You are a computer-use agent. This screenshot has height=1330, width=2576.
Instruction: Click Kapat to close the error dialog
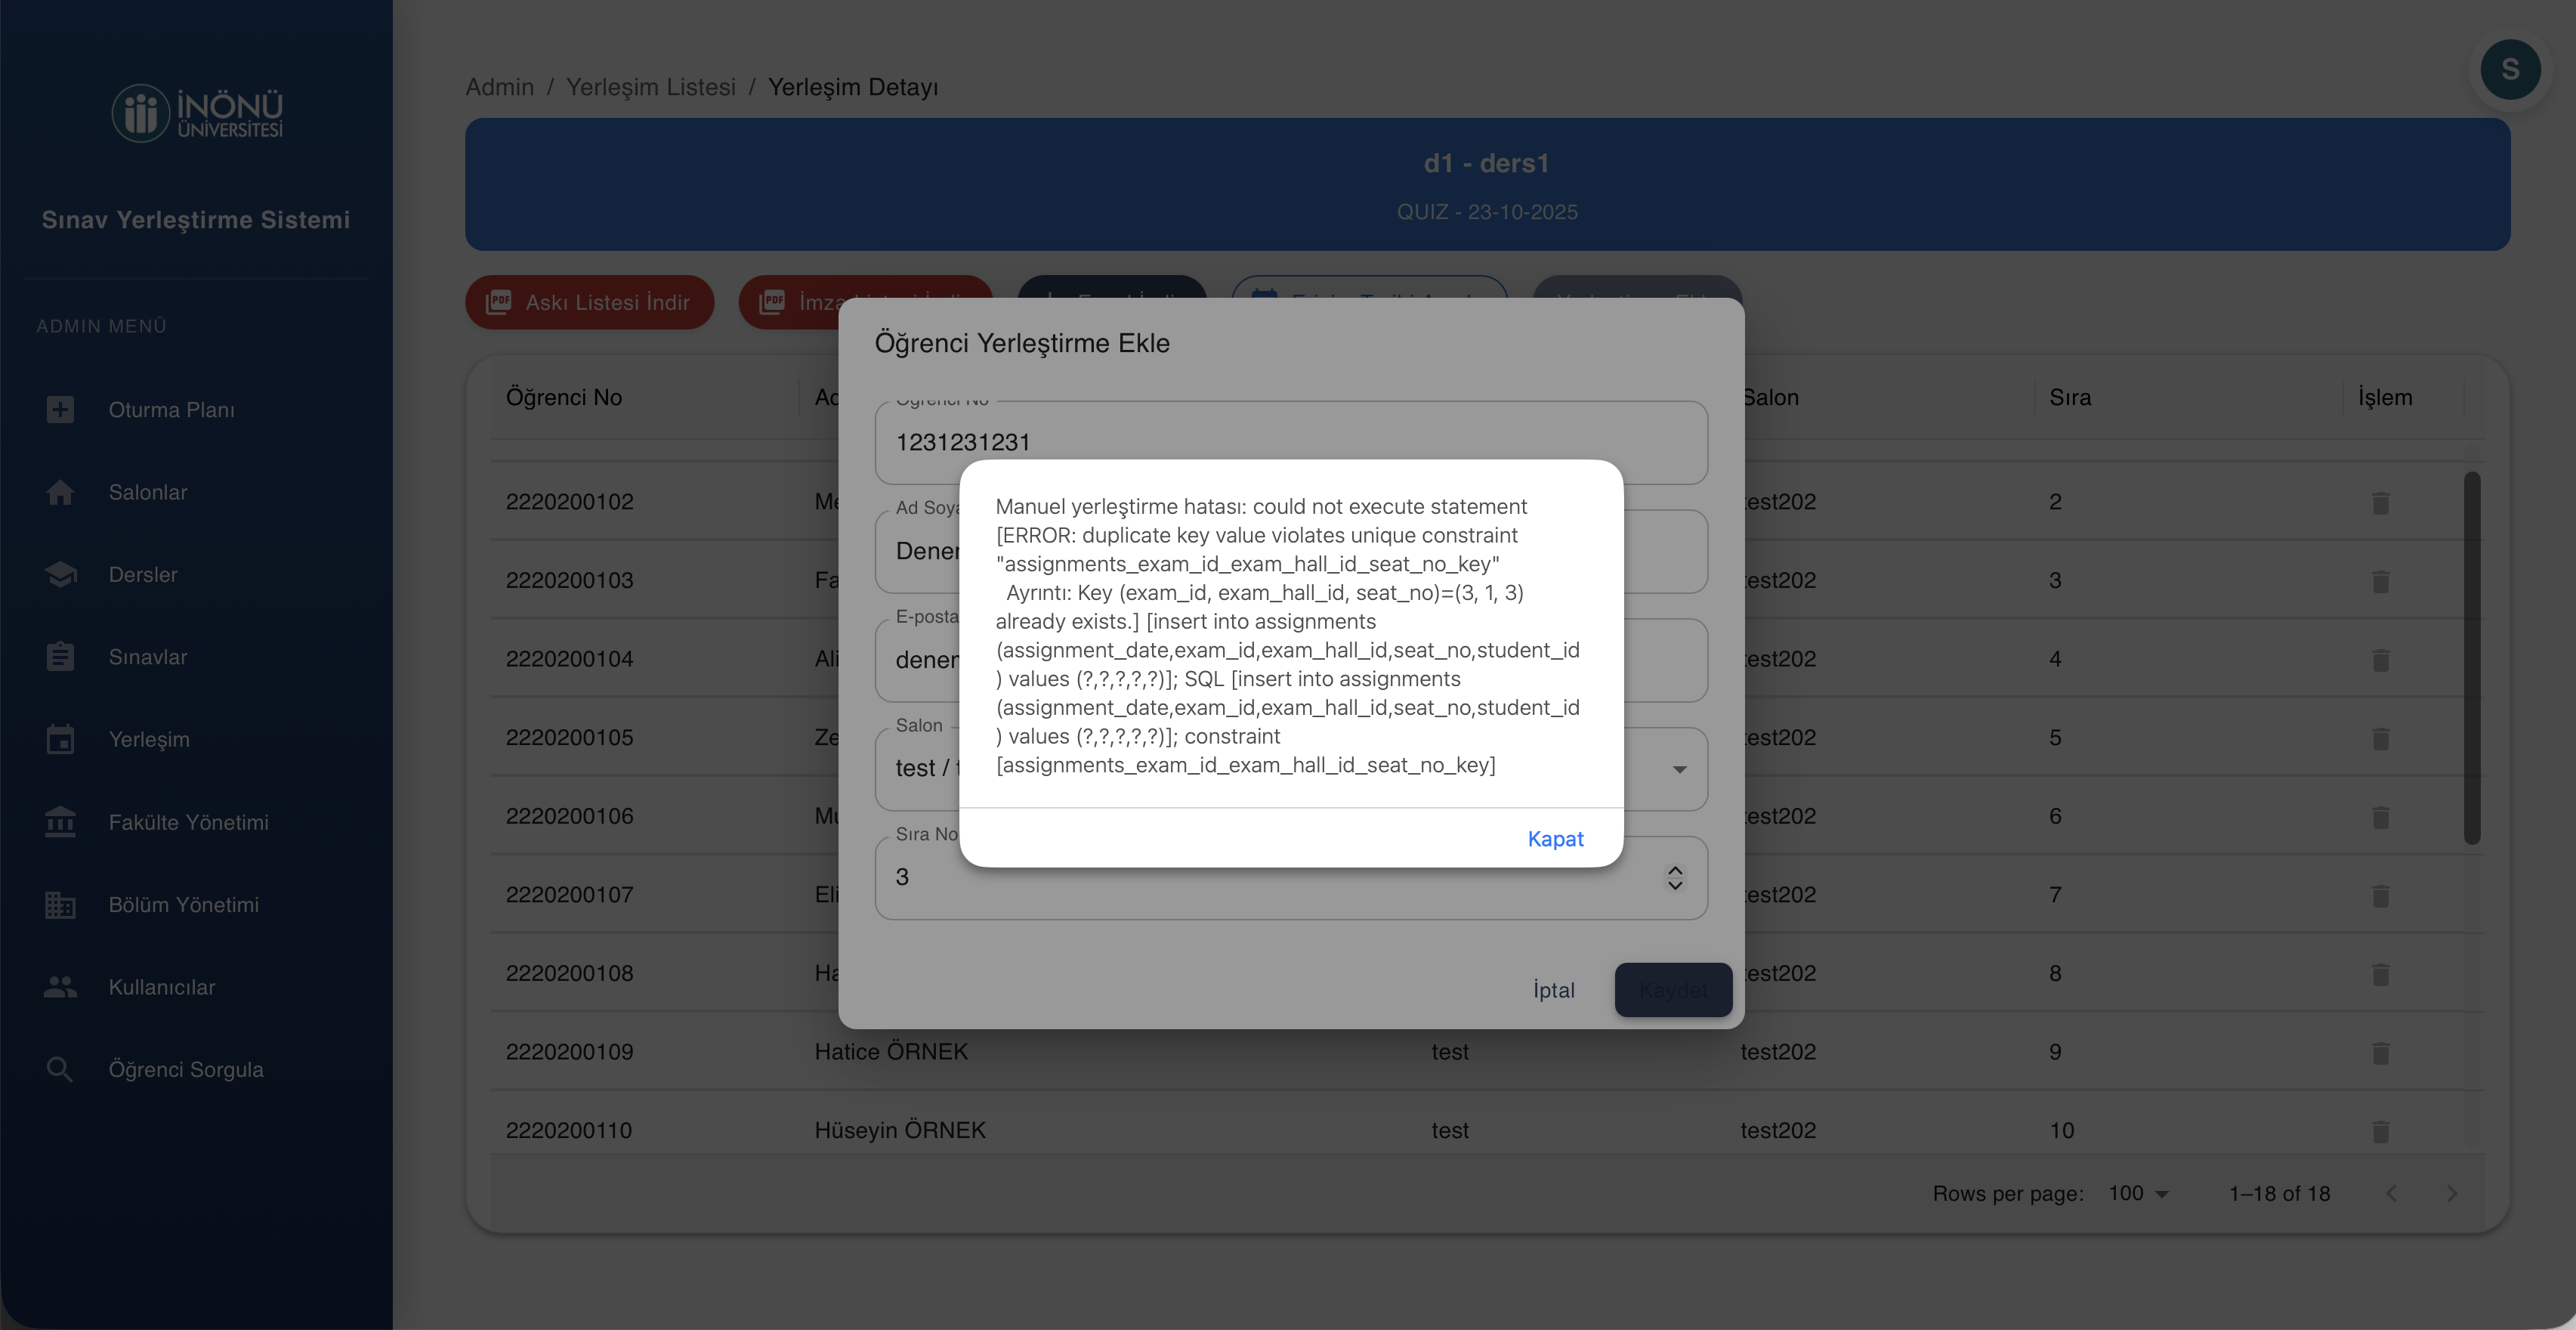[1555, 839]
